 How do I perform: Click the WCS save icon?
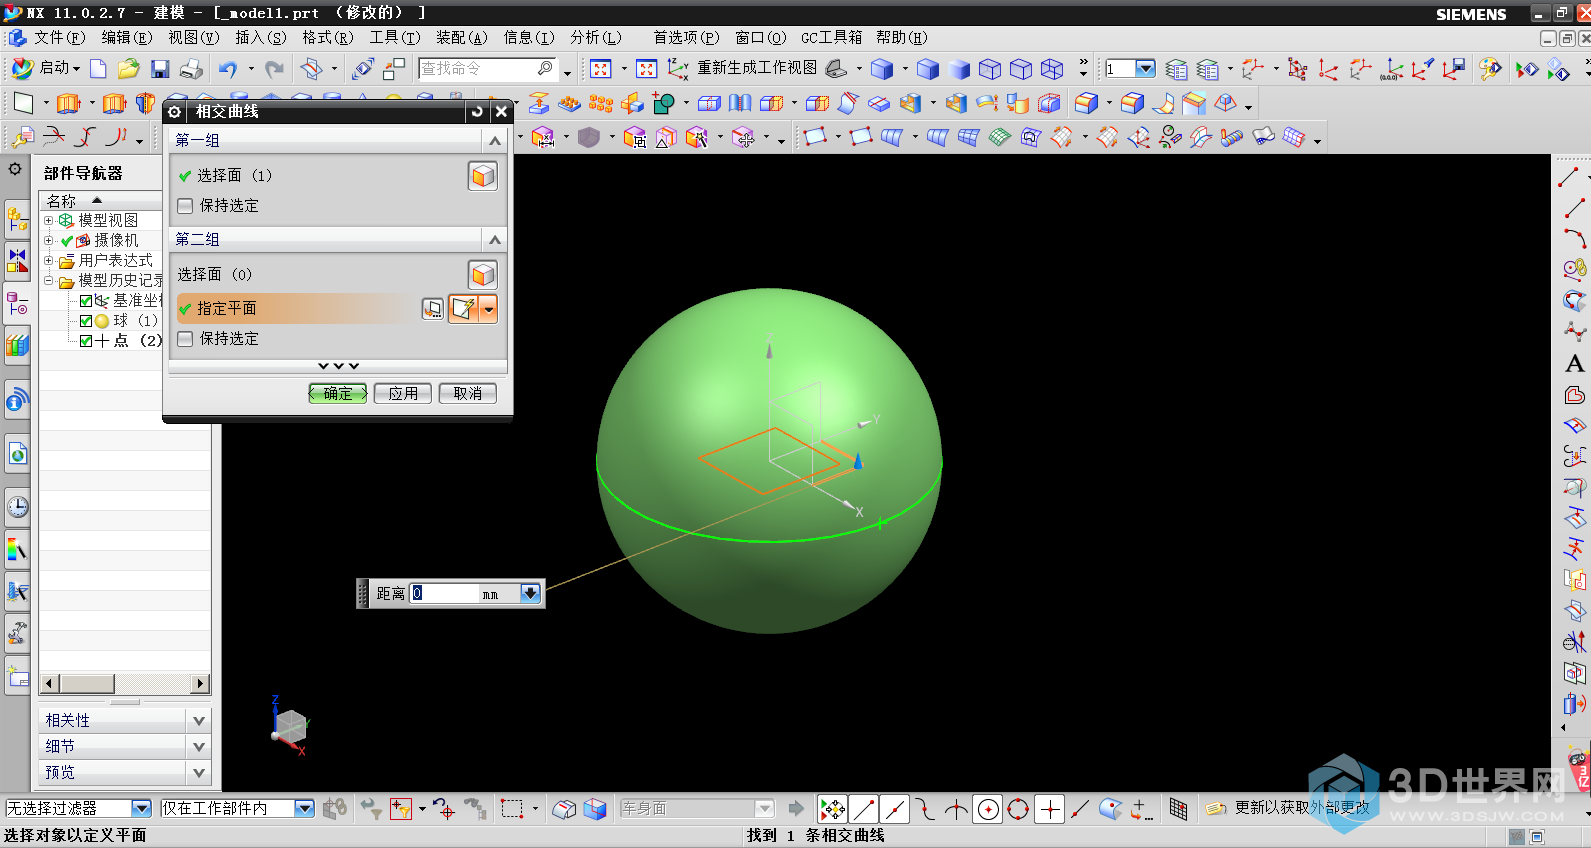tap(1453, 69)
